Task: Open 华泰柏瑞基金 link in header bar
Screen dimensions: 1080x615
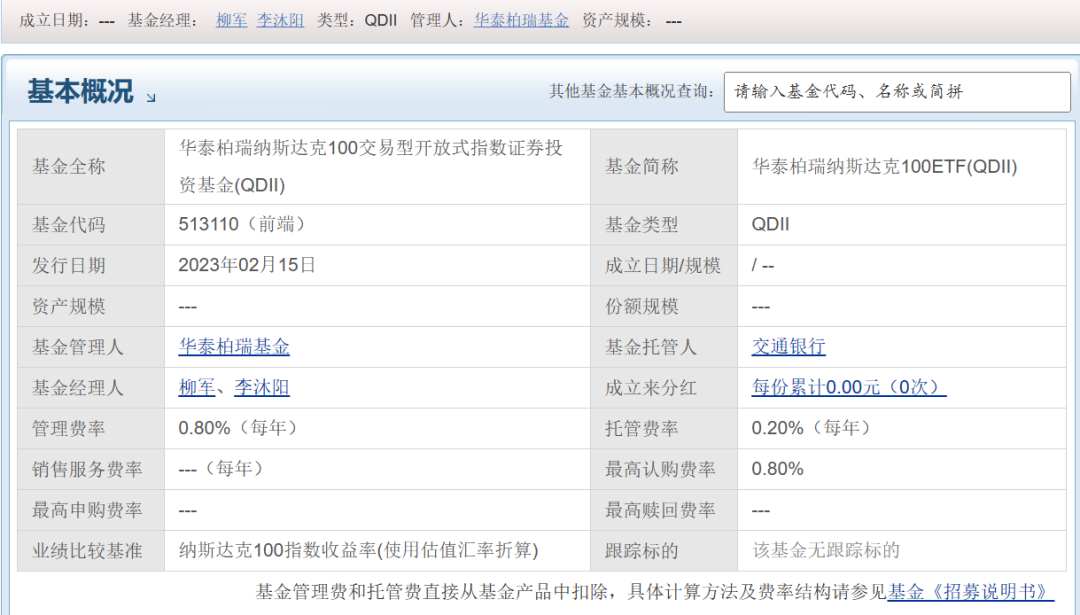Action: click(x=521, y=21)
